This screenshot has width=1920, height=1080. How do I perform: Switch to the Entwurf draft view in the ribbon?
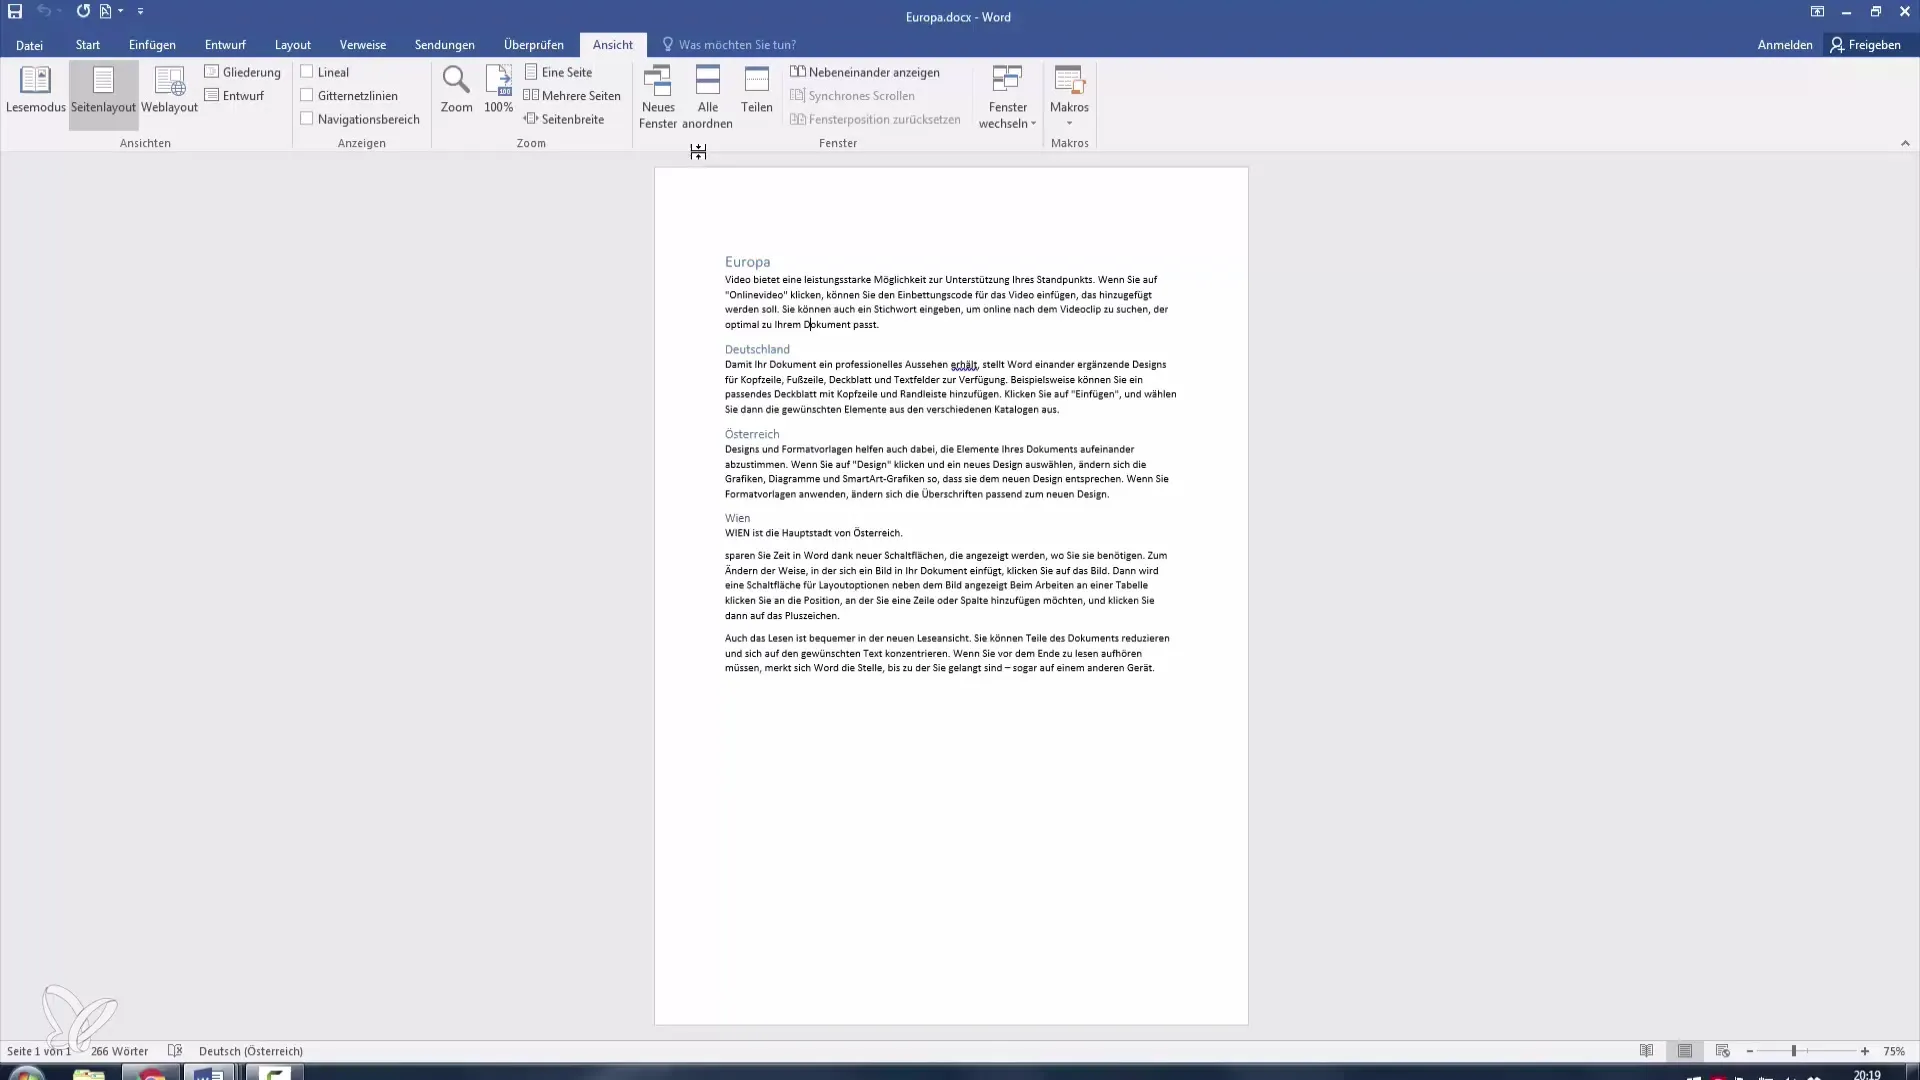(234, 95)
